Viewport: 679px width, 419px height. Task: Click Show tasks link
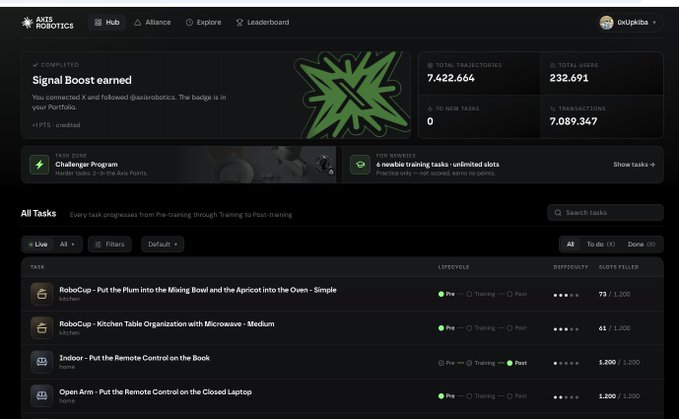point(634,164)
